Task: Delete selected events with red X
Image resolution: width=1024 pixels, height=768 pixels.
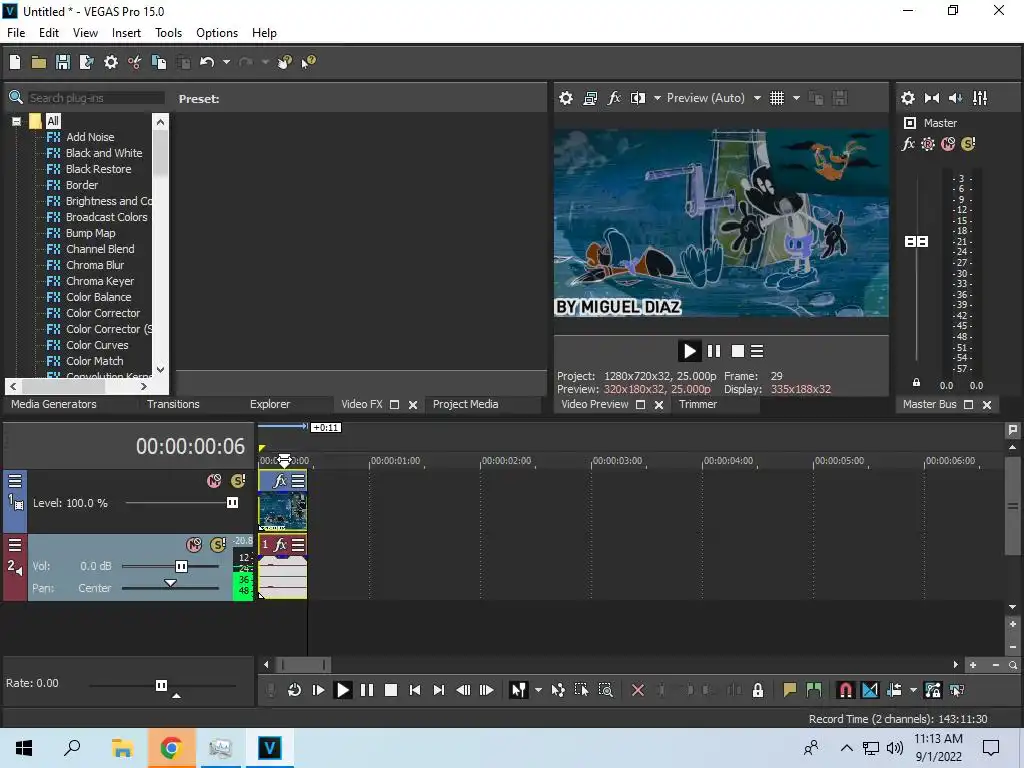Action: coord(638,690)
